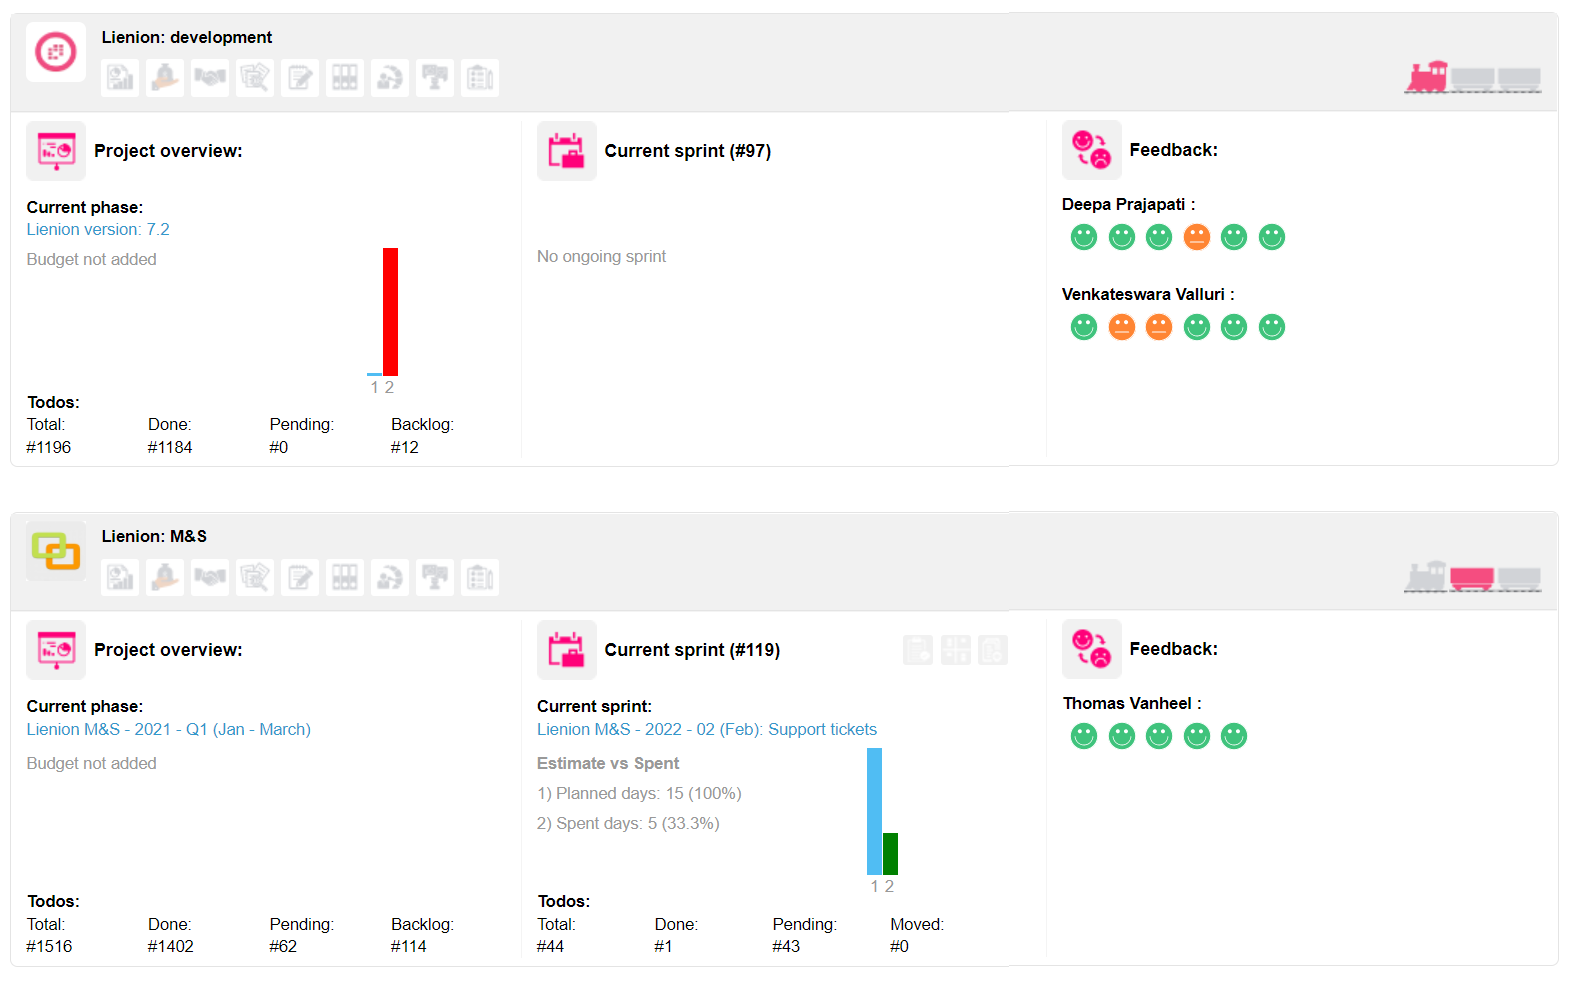This screenshot has width=1570, height=982.
Task: Open the Lienion version: 7.2 phase link
Action: tap(98, 230)
